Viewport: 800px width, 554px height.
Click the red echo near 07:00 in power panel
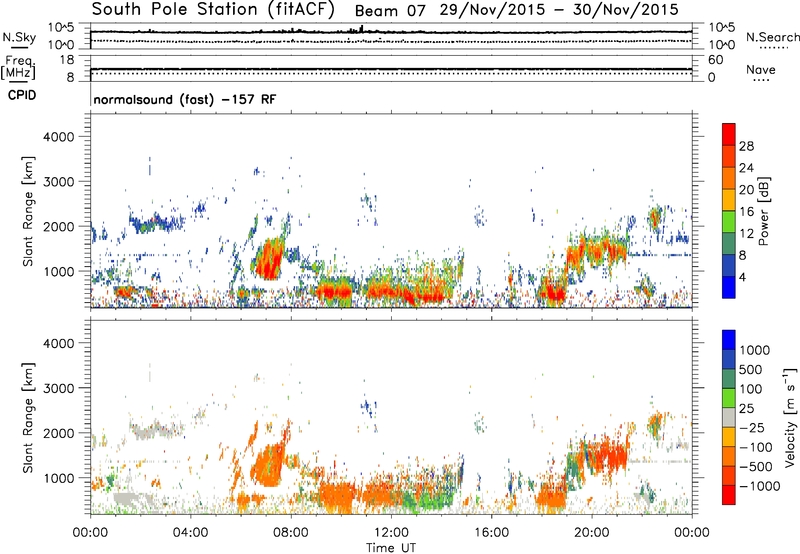[267, 261]
